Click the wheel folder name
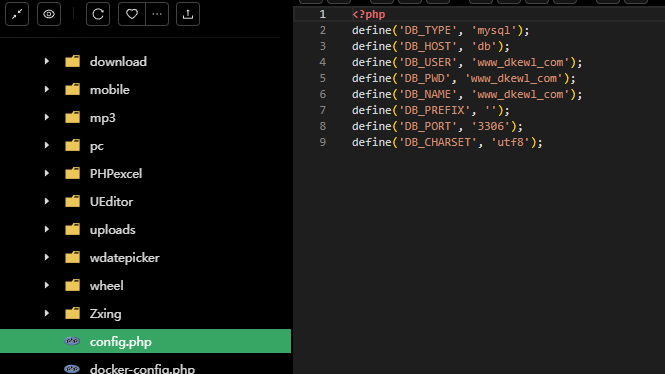 pos(106,285)
